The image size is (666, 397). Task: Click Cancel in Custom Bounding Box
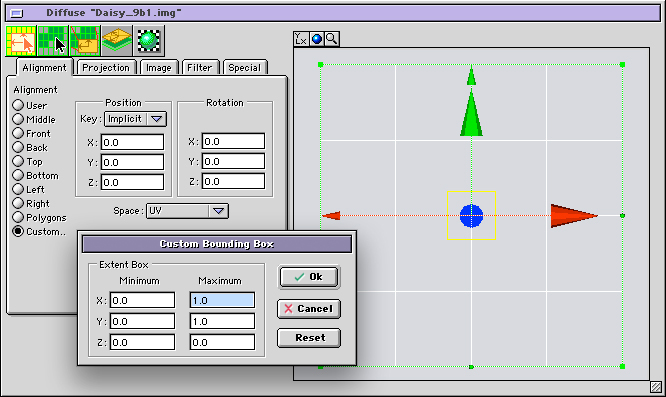coord(309,309)
